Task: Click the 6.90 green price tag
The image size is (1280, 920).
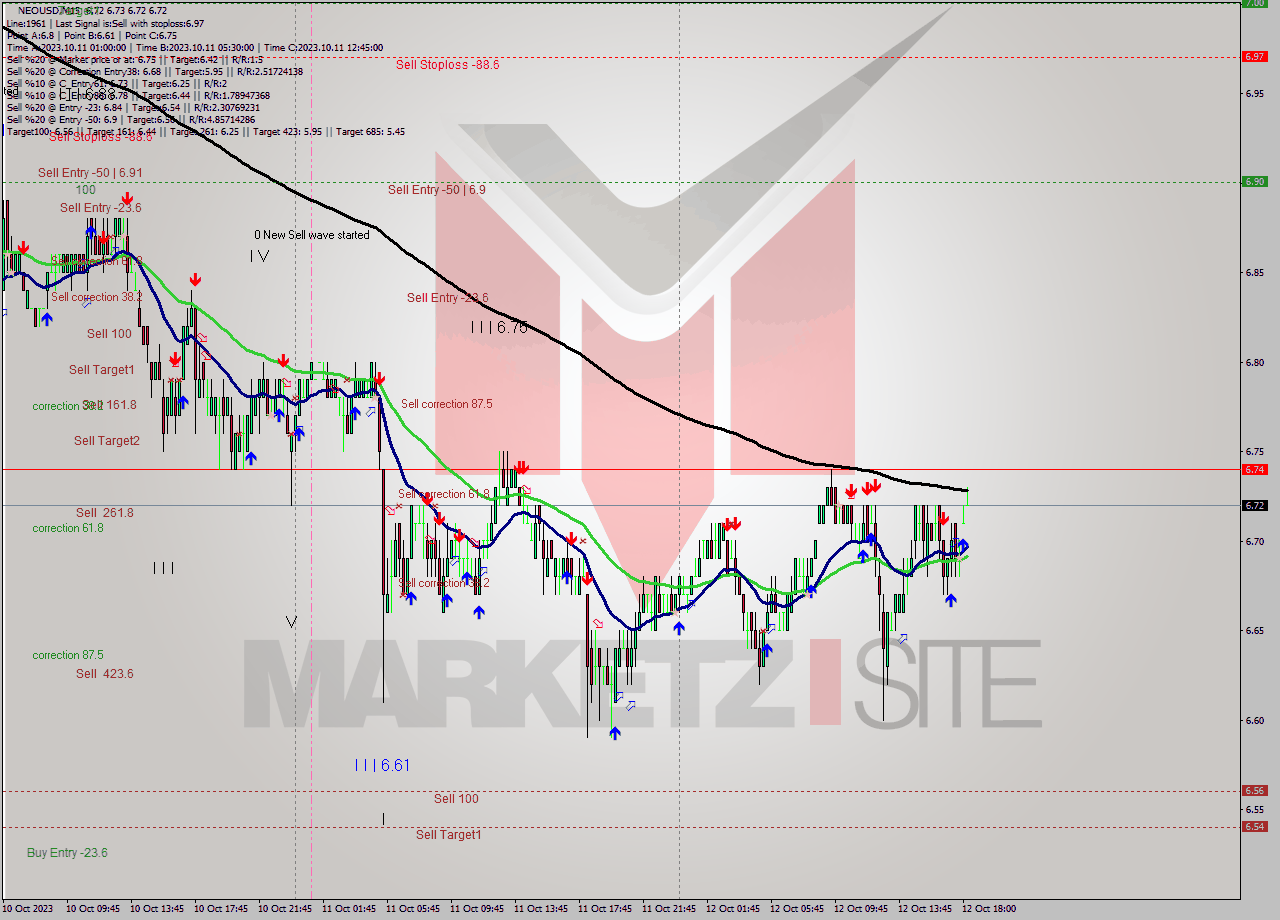Action: coord(1254,181)
